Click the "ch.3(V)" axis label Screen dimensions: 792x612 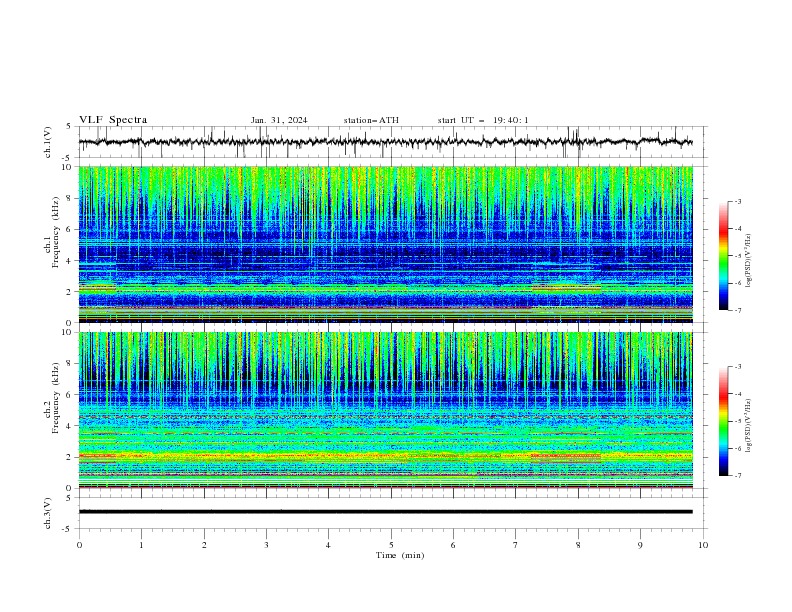click(x=48, y=513)
